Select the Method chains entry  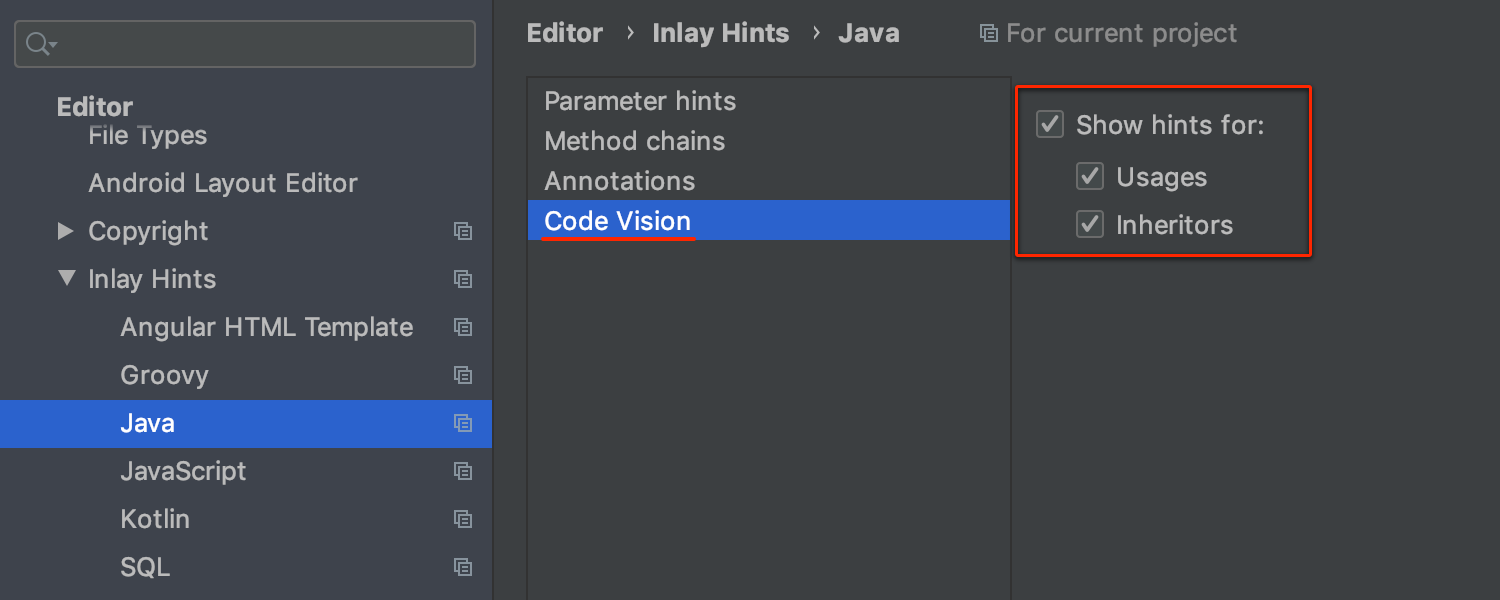pos(635,140)
